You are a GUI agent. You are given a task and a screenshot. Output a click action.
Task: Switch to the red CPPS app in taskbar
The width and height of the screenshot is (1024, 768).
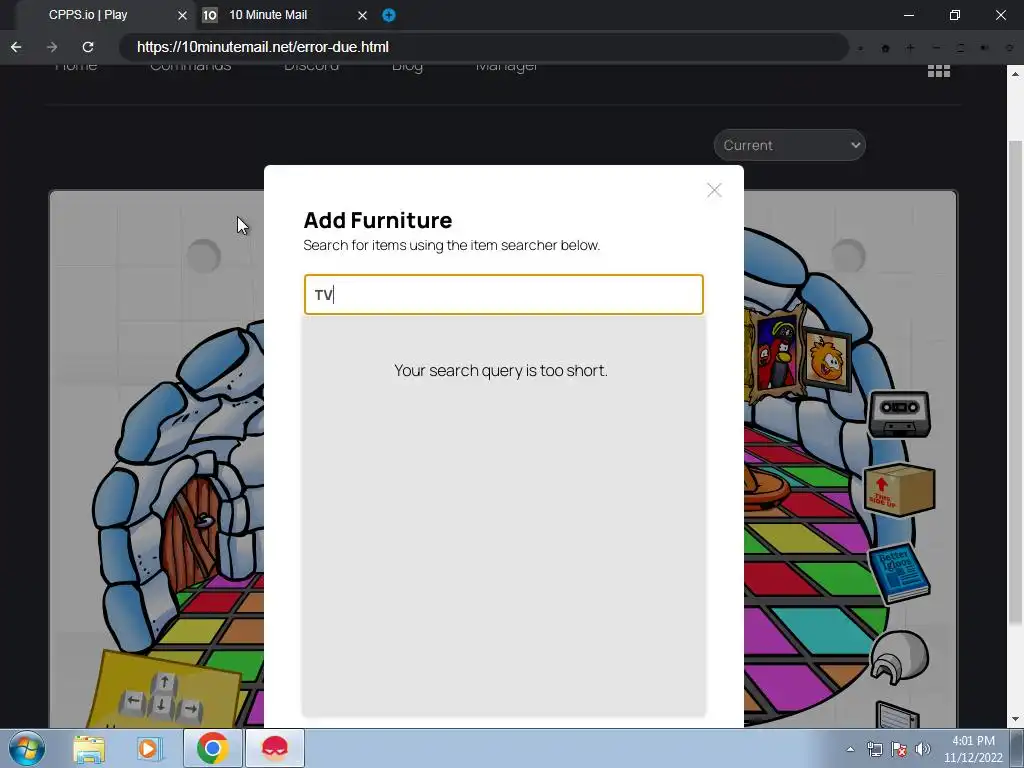(275, 748)
